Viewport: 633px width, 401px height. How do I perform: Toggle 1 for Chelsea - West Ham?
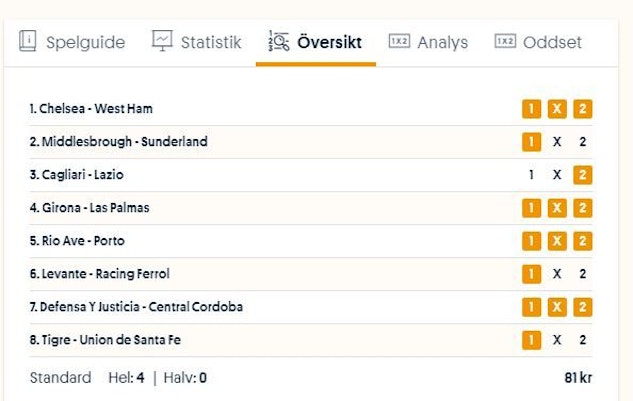coord(531,109)
